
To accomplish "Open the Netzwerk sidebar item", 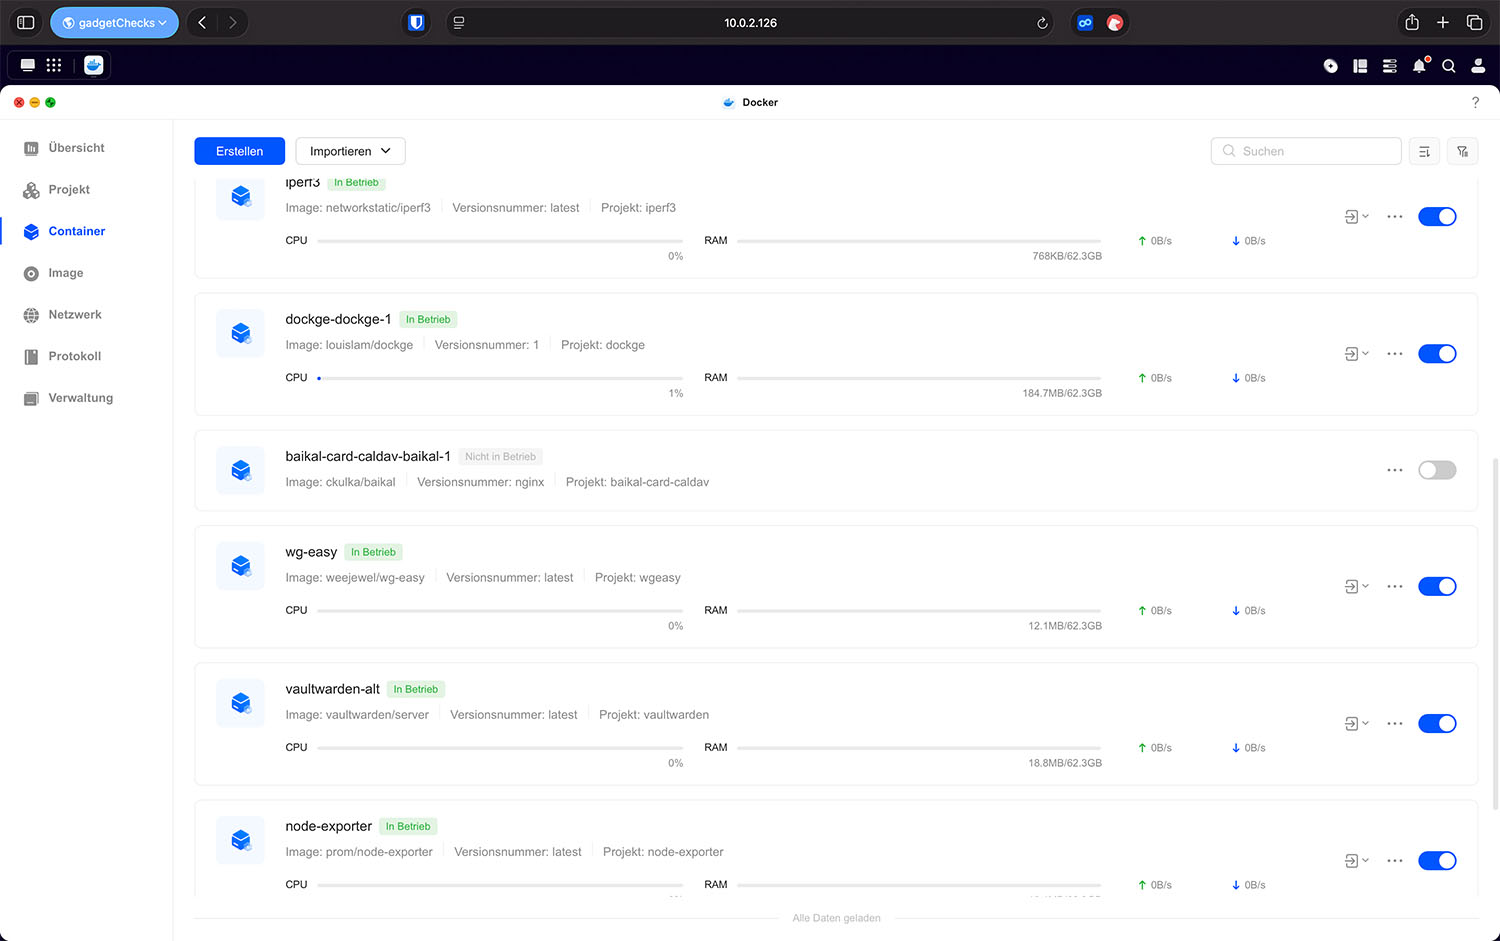I will tap(74, 315).
